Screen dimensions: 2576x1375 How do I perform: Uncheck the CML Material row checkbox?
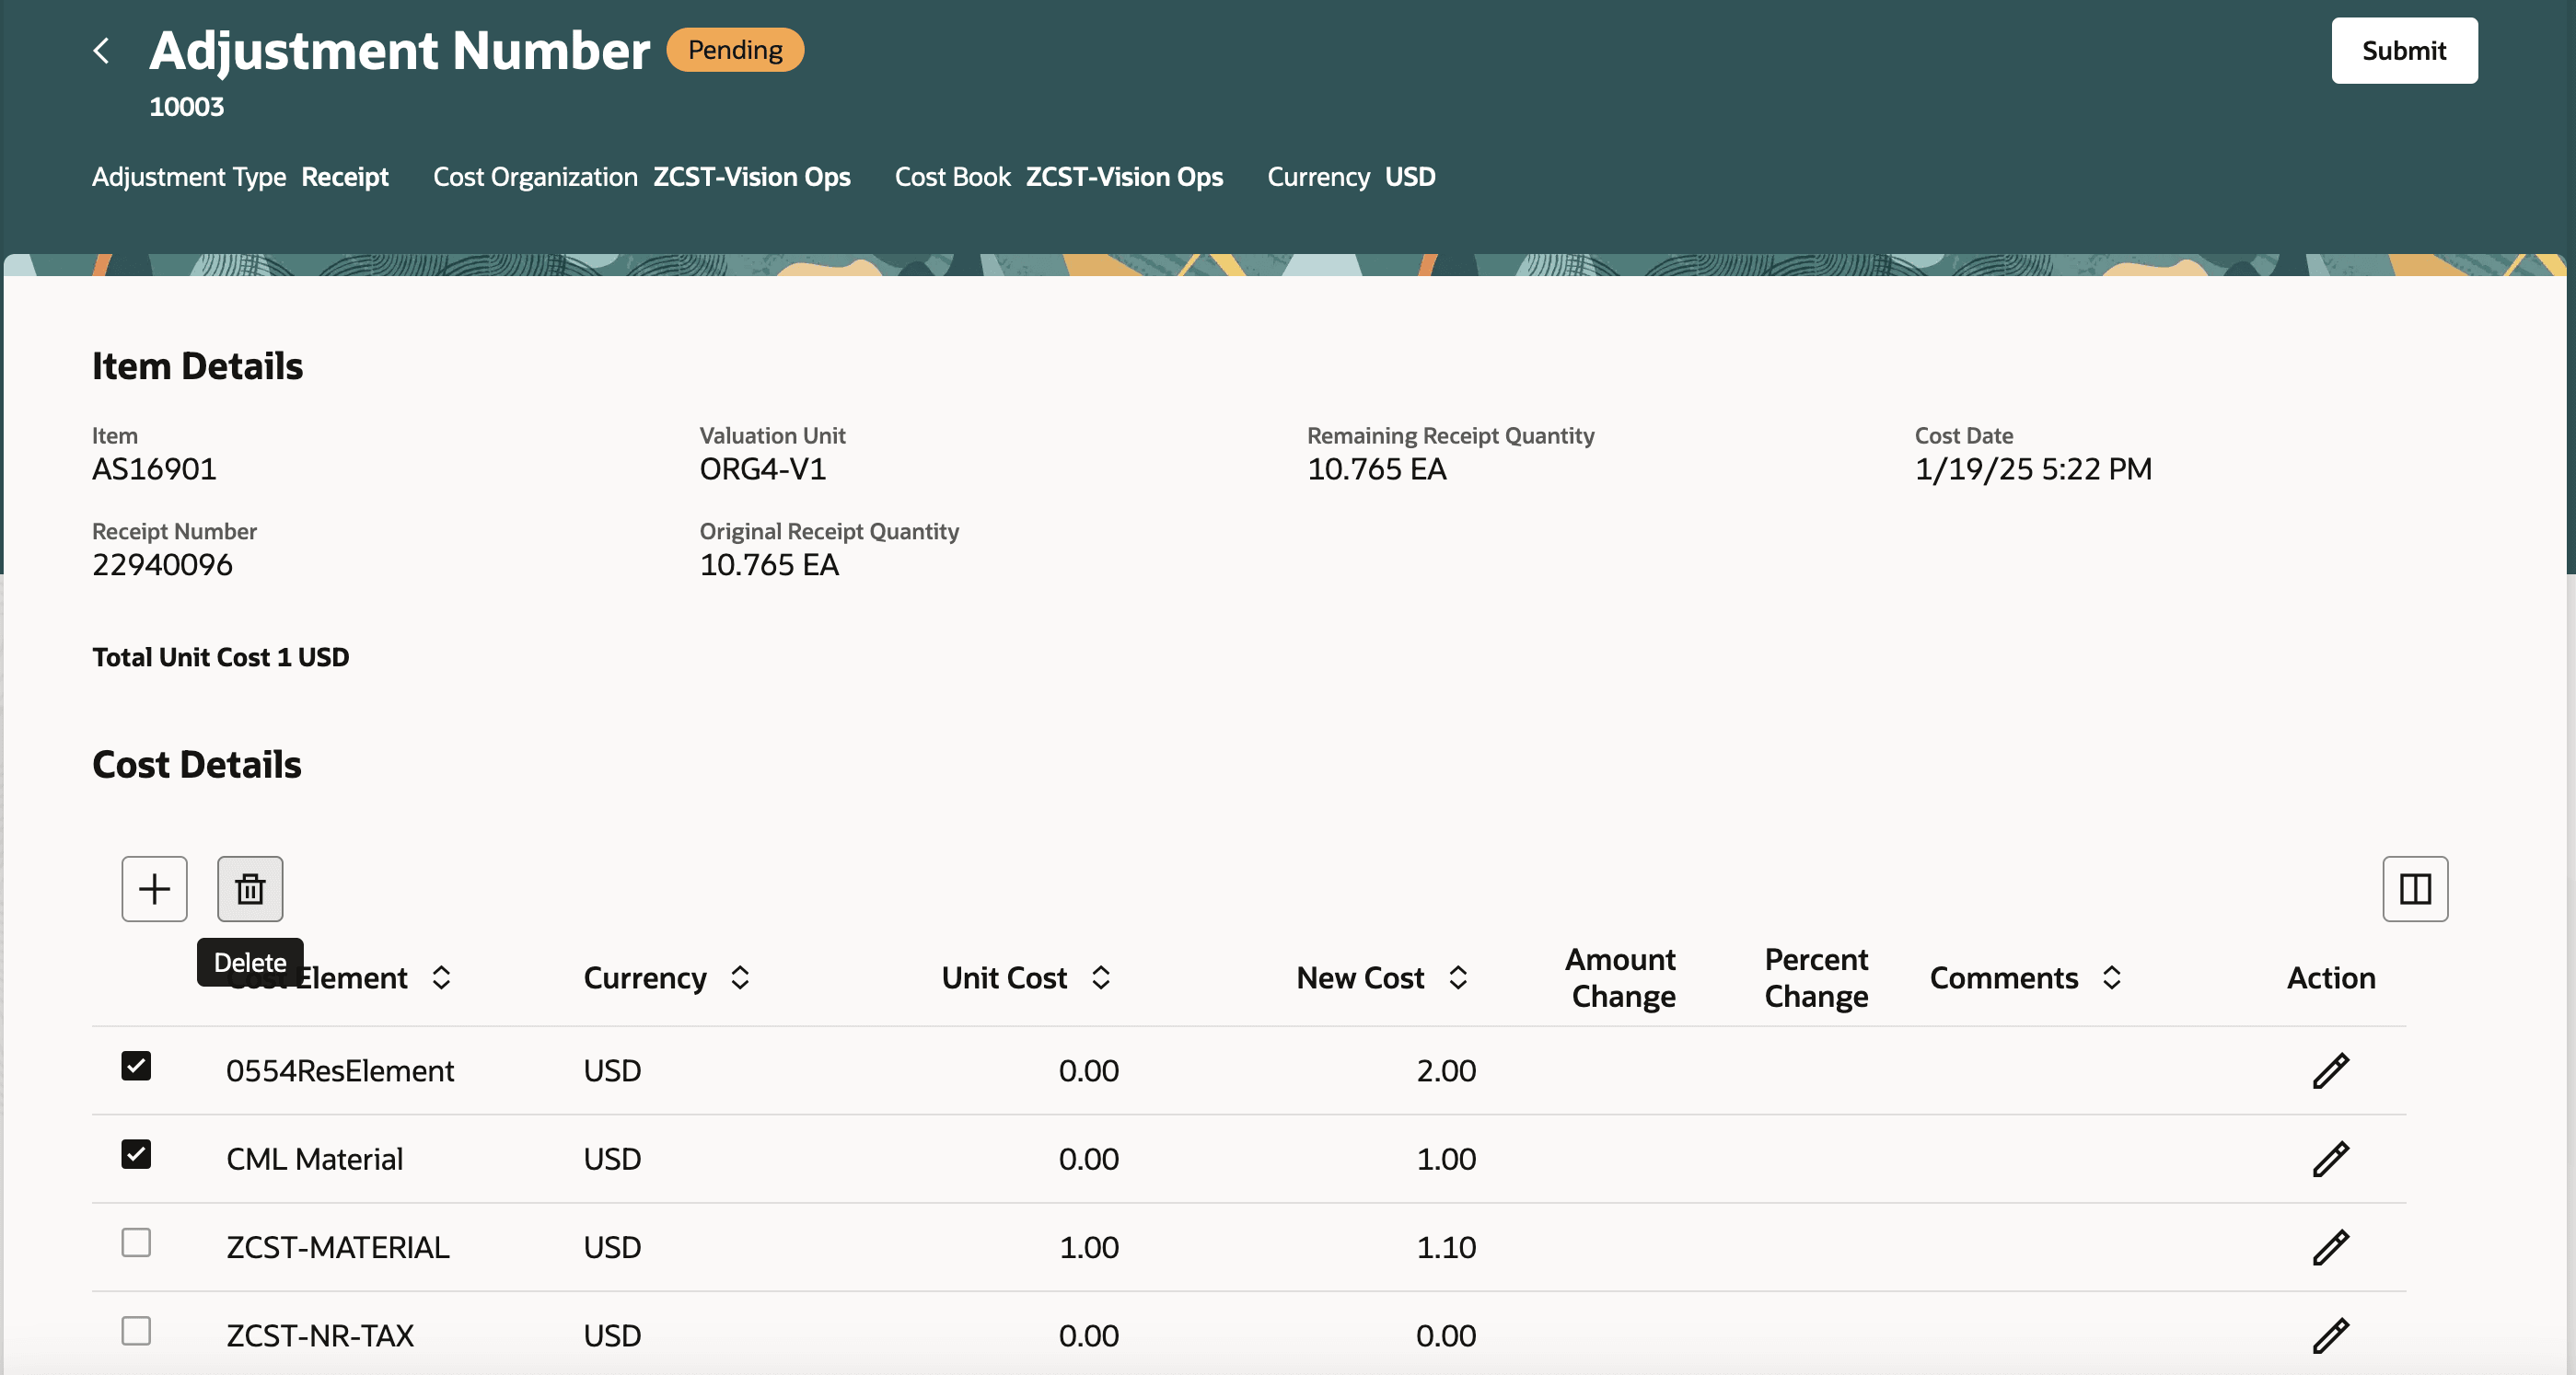(136, 1155)
